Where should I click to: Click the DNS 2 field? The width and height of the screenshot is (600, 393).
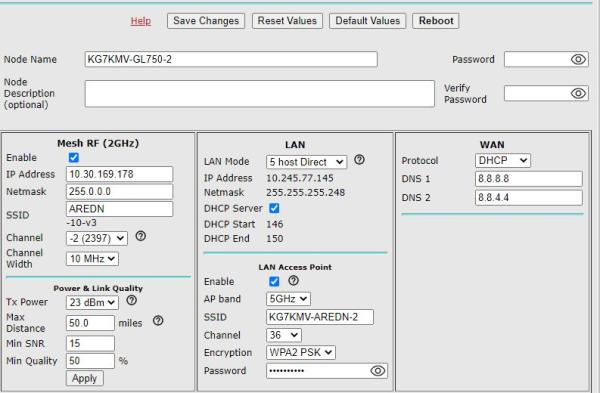click(x=529, y=197)
